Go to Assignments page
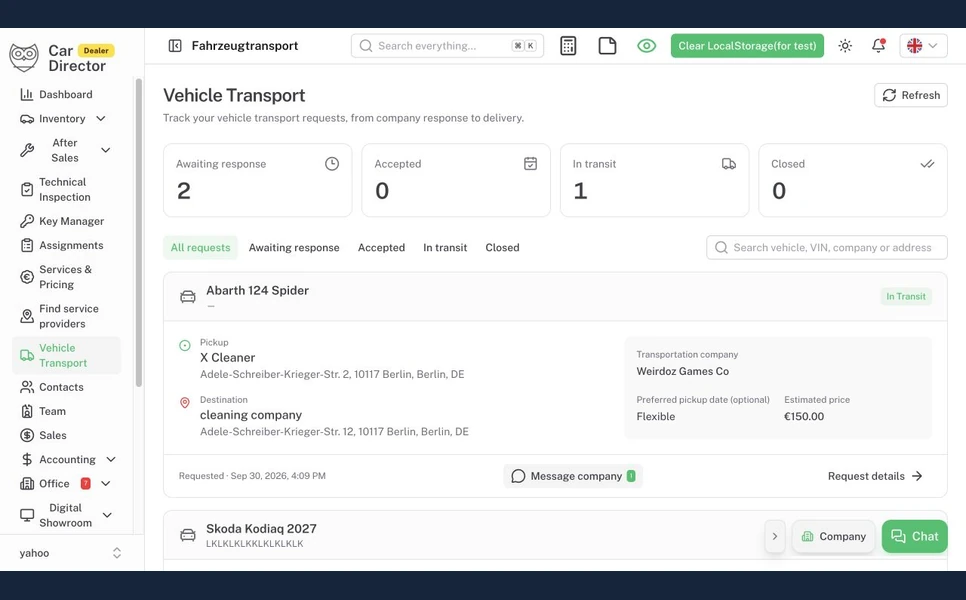Viewport: 966px width, 600px height. click(71, 245)
